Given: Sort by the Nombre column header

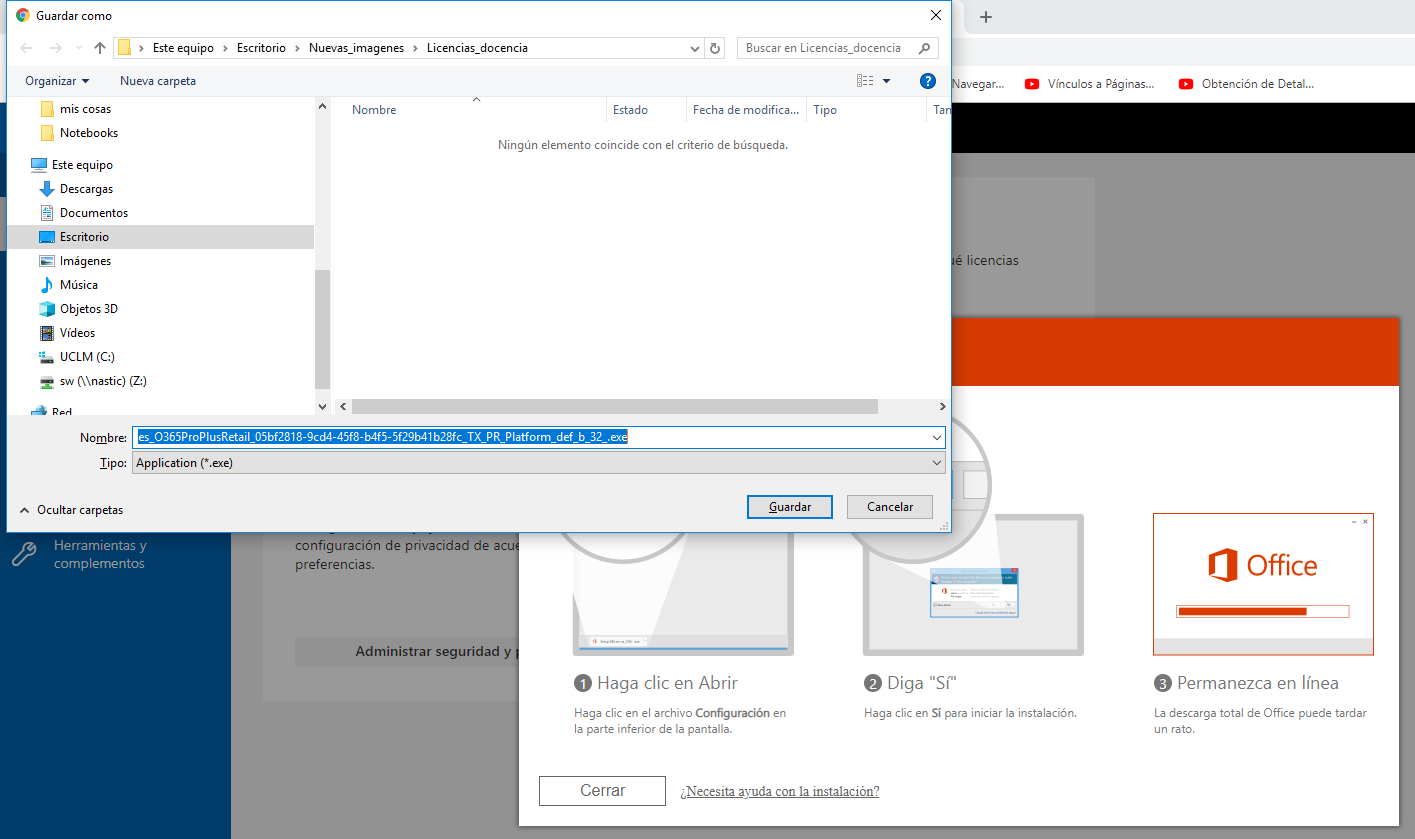Looking at the screenshot, I should (x=374, y=110).
